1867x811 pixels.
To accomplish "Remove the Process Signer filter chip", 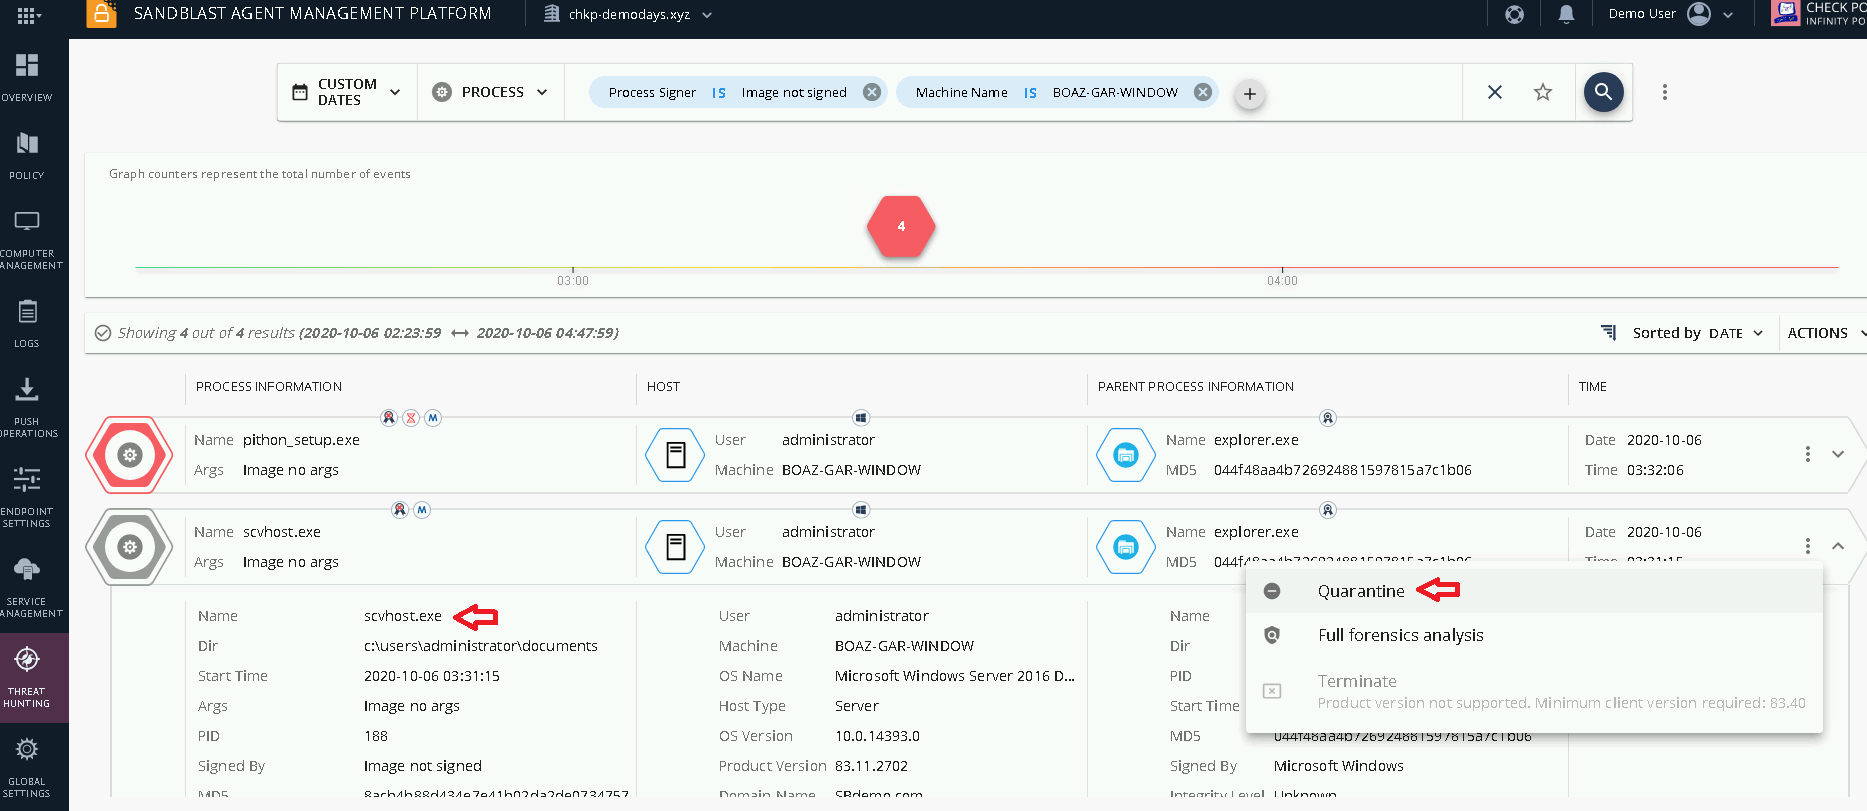I will (x=872, y=92).
